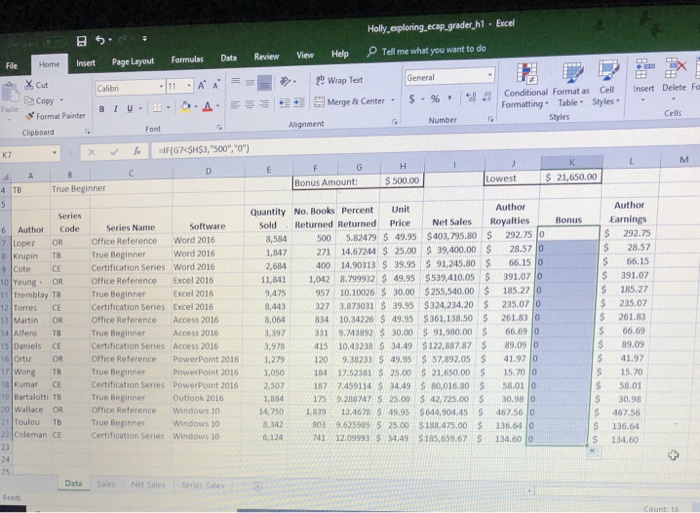This screenshot has height=513, width=700.
Task: Decrease the font size
Action: [216, 84]
